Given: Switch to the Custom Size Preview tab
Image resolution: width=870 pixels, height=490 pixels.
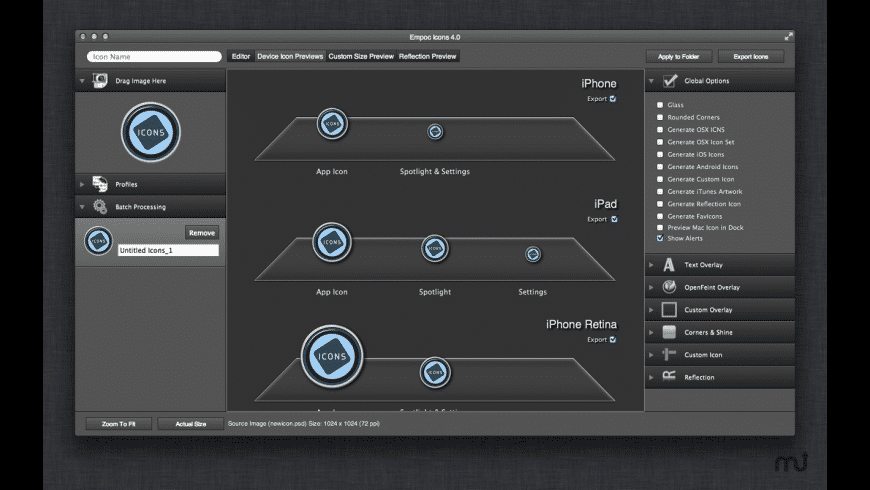Looking at the screenshot, I should 361,57.
